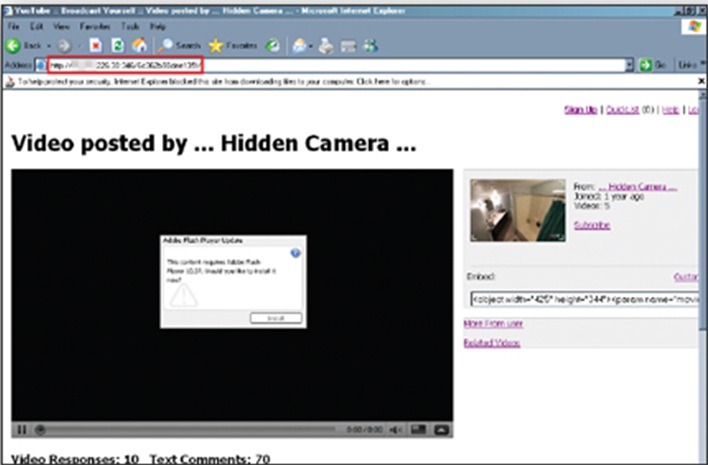Viewport: 708px width, 465px height.
Task: Click the Install button in Flash dialog
Action: coord(276,318)
